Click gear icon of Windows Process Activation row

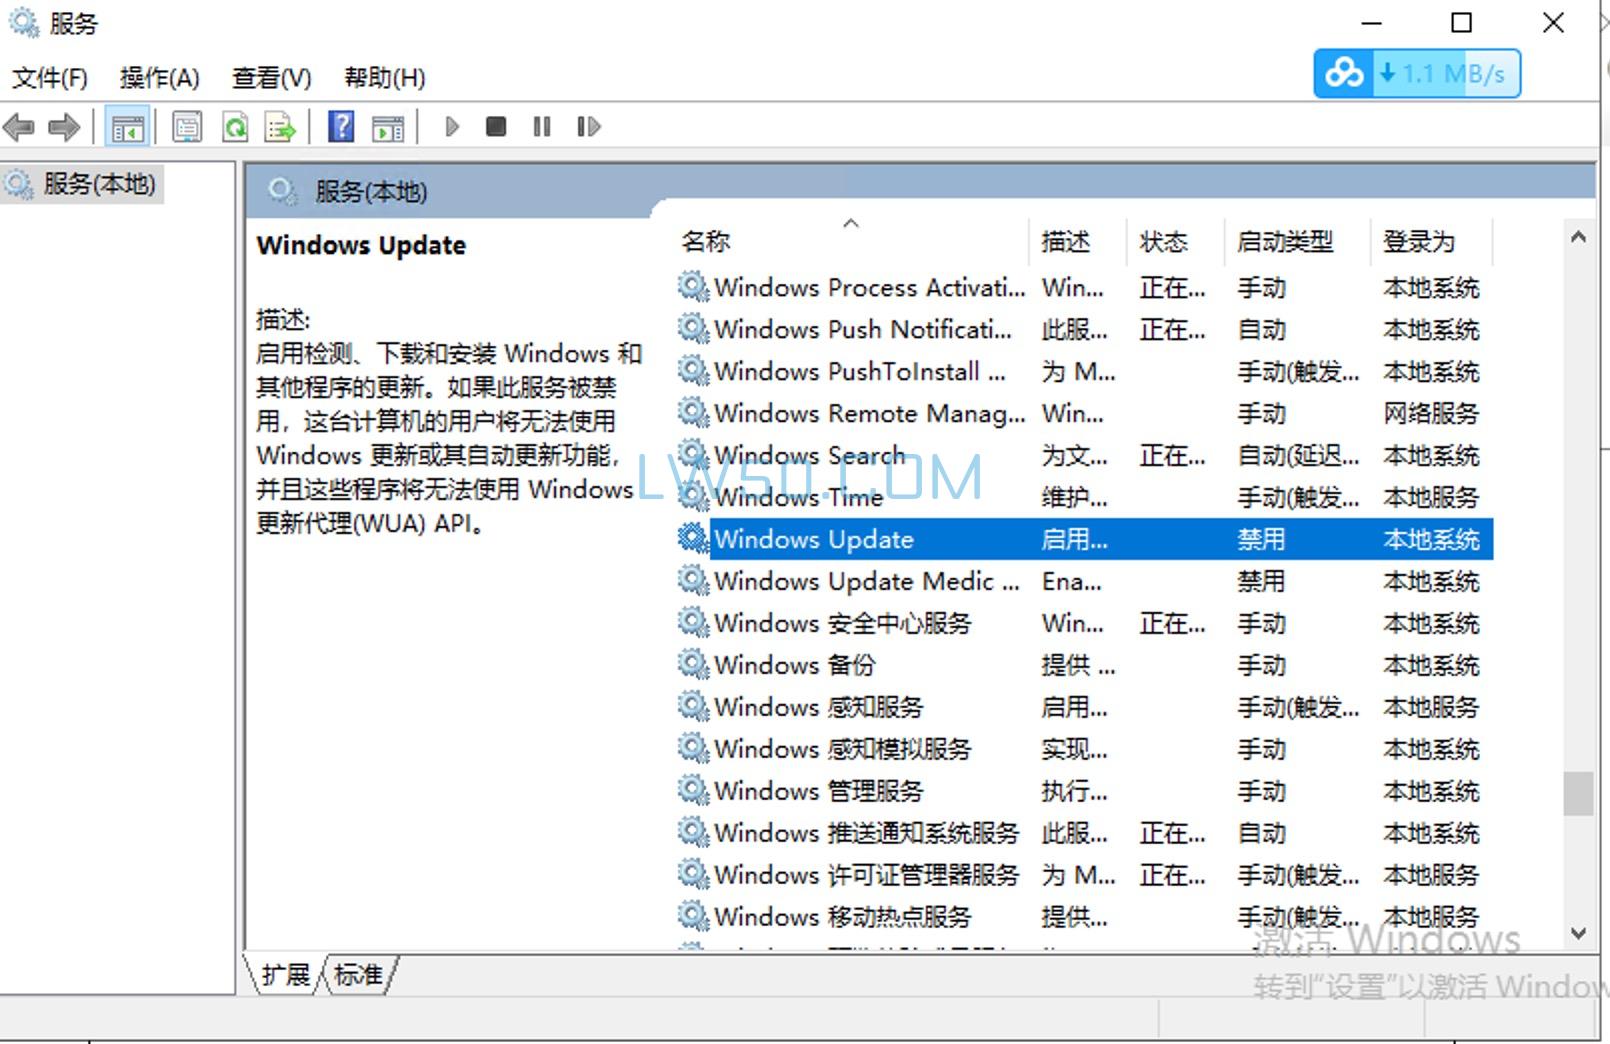click(x=693, y=287)
